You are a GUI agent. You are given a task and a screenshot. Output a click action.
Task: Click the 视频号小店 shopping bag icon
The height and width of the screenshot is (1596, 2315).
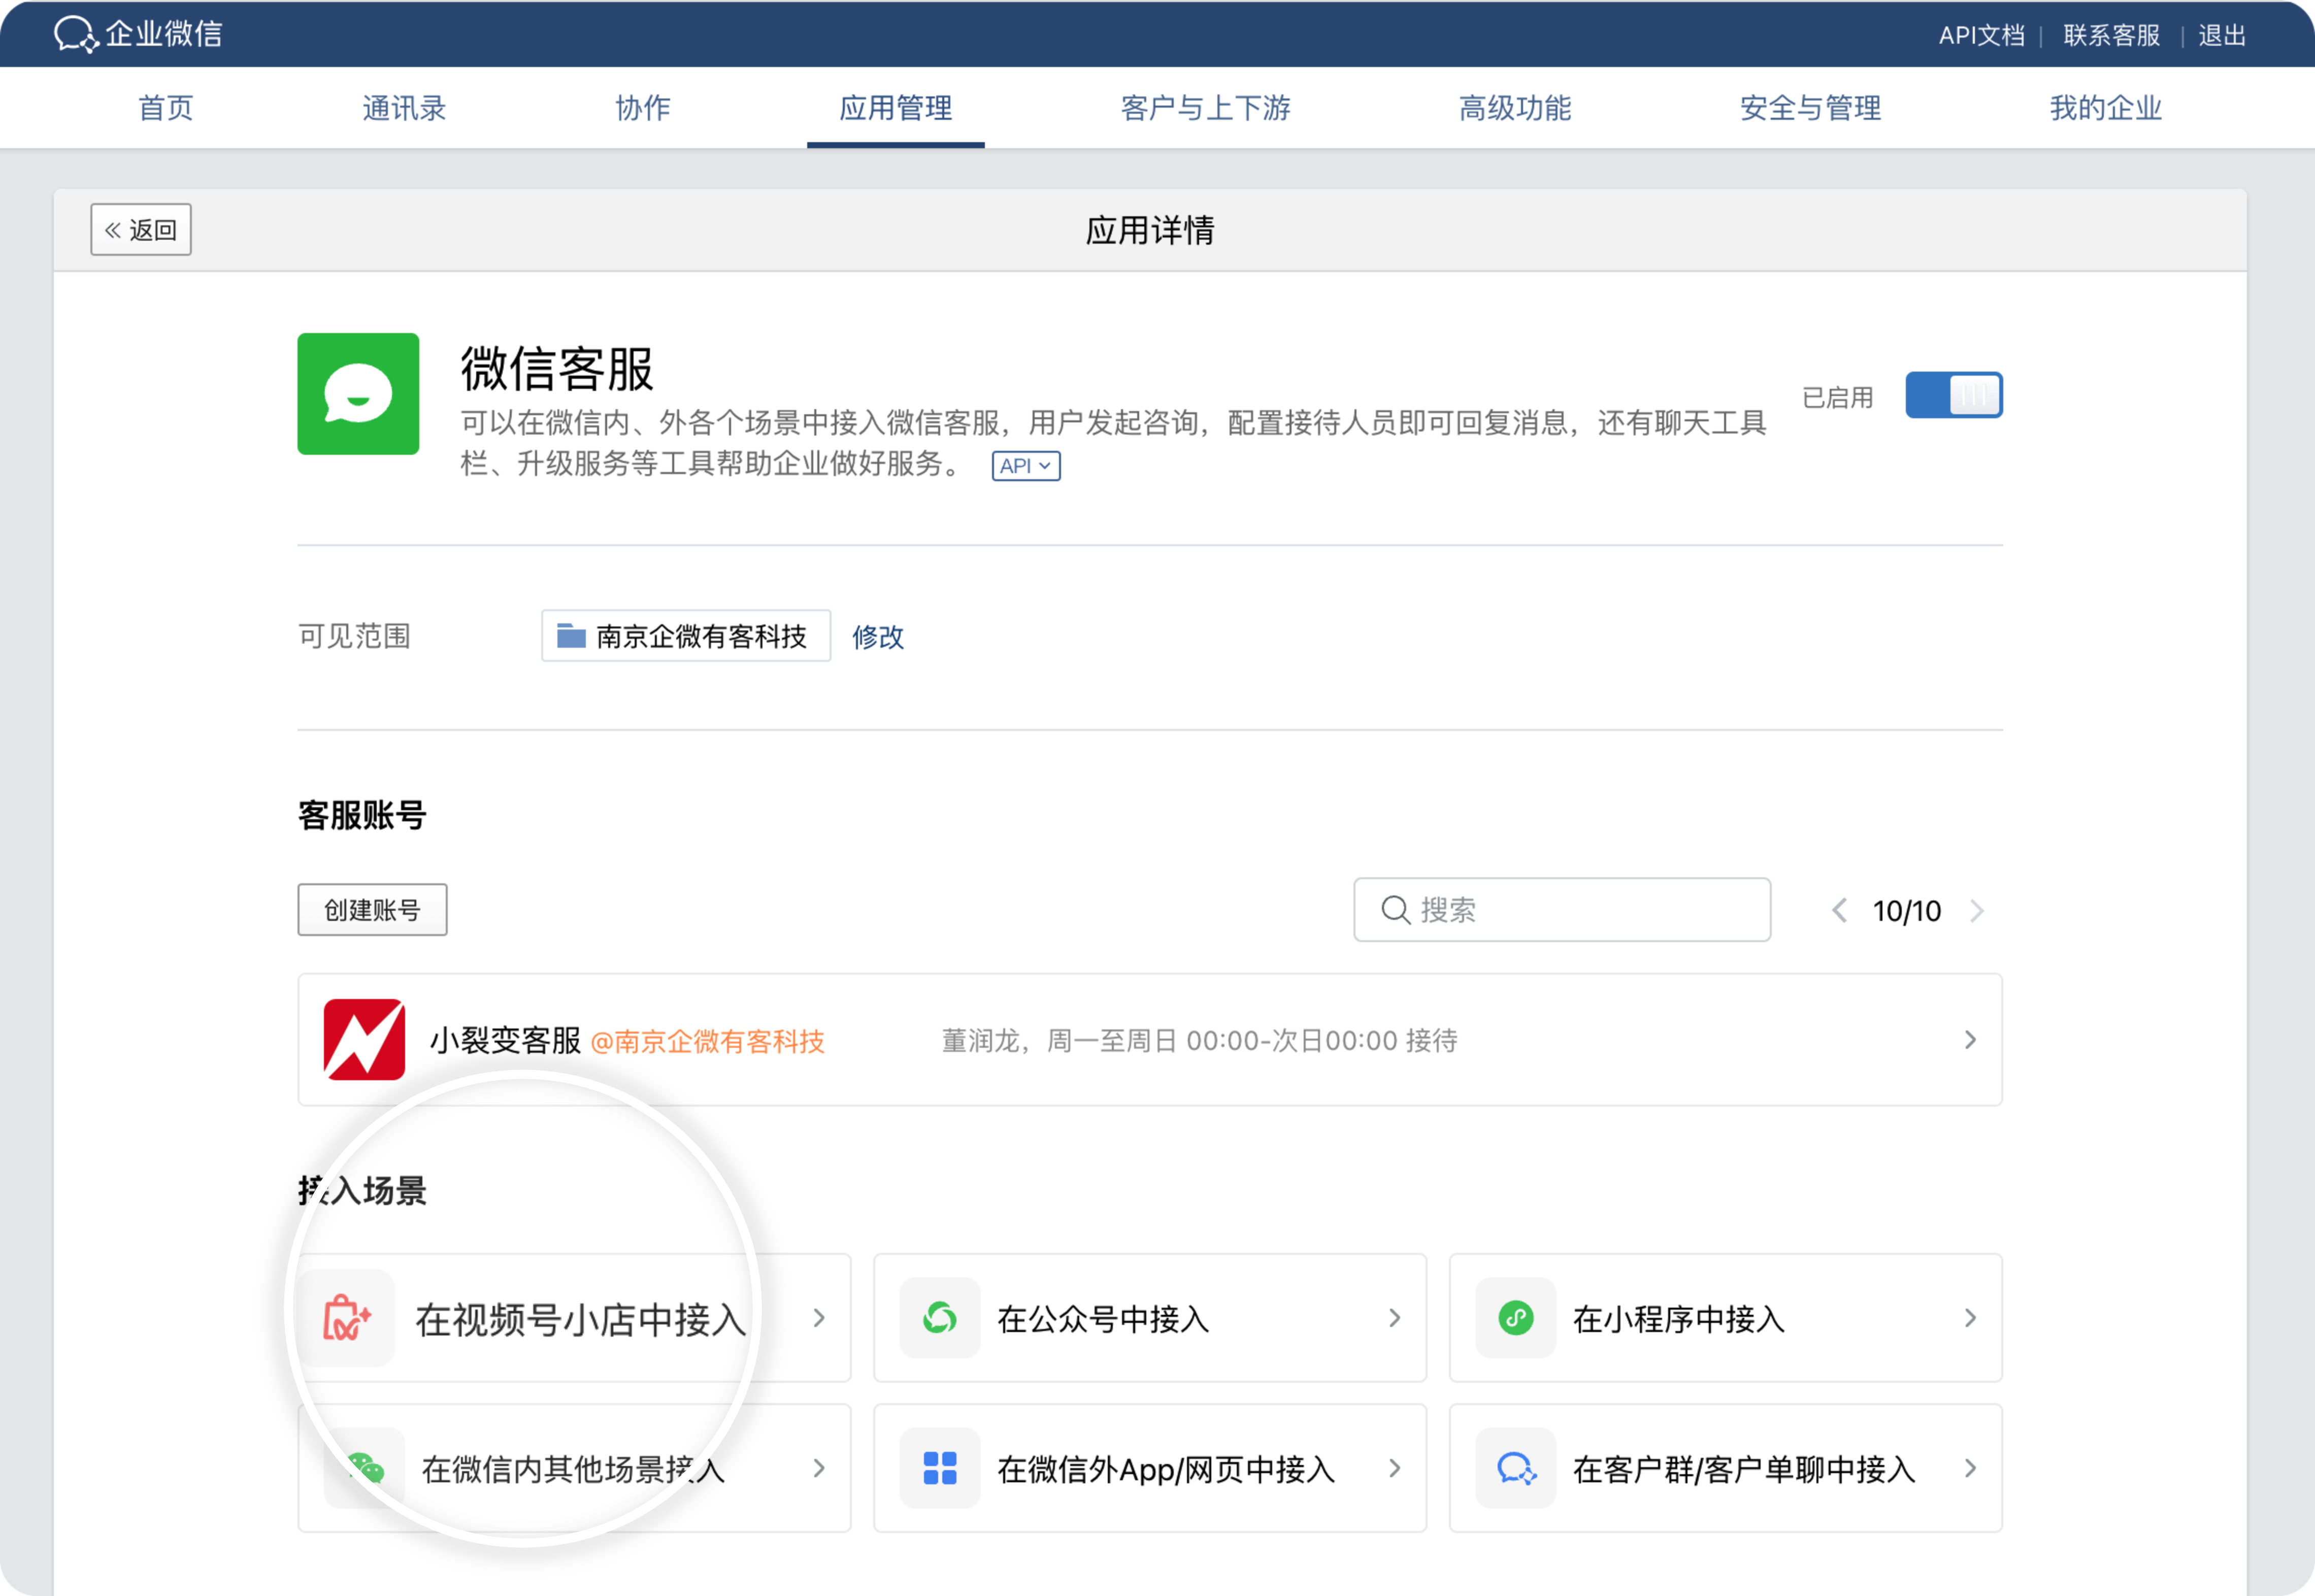[x=346, y=1318]
